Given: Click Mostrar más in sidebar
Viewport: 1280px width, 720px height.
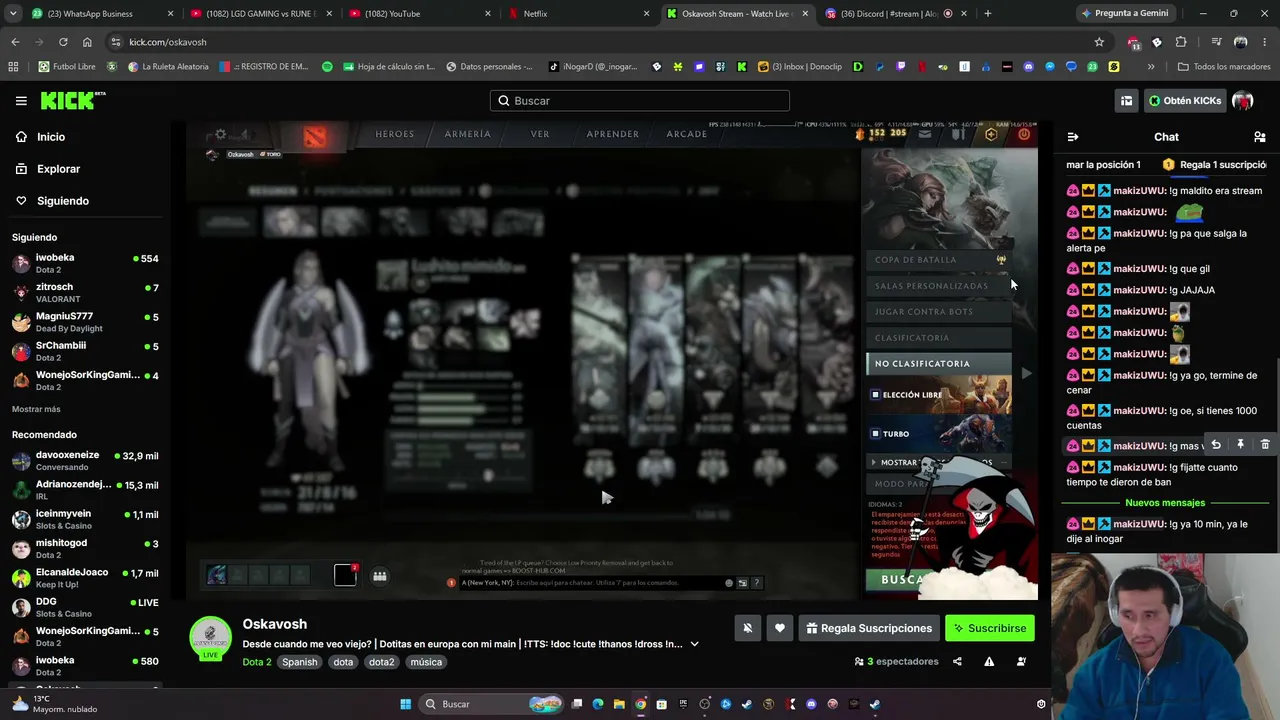Looking at the screenshot, I should coord(36,409).
